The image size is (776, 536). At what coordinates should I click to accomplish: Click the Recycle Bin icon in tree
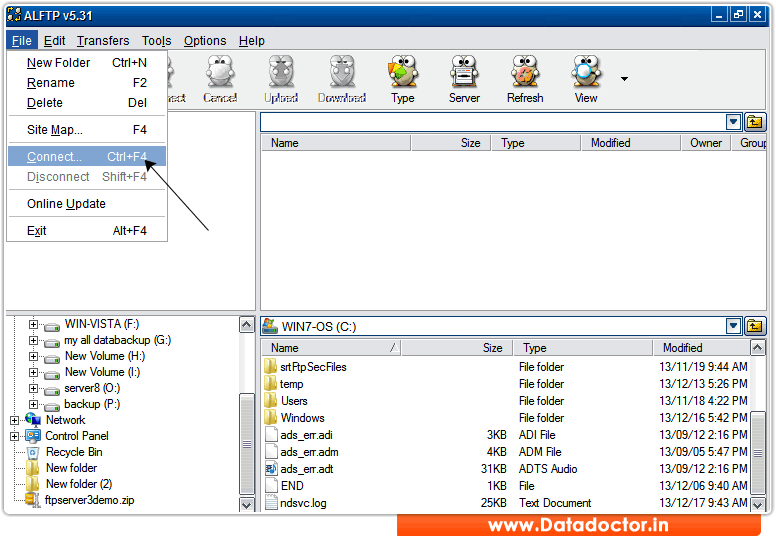(x=33, y=452)
